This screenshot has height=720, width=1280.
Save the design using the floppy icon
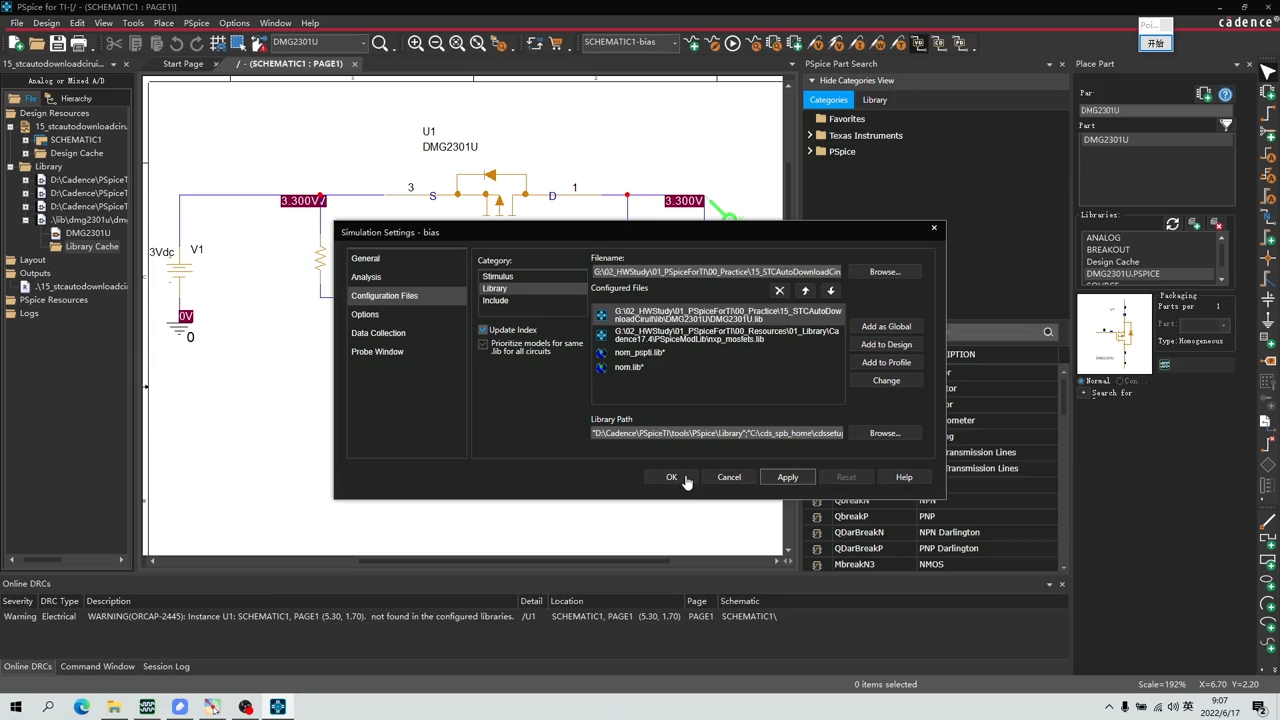point(58,43)
